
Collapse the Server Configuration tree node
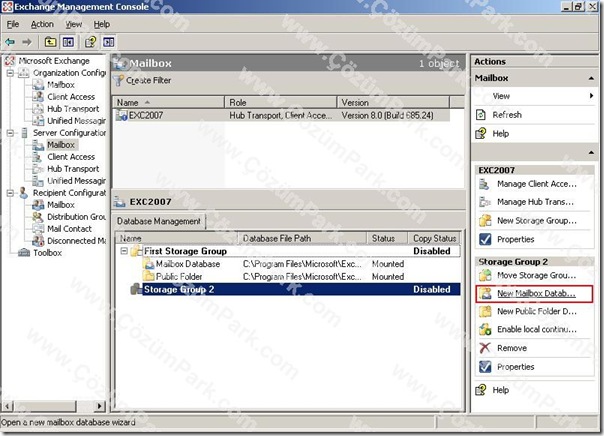pos(10,133)
